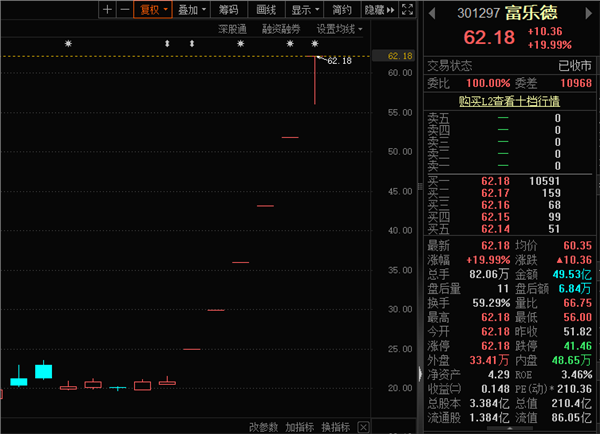Open the 复权 dropdown
This screenshot has height=434, width=600.
[x=153, y=9]
